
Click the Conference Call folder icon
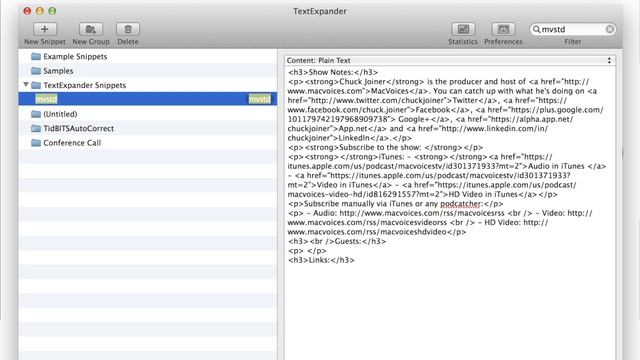(x=36, y=143)
